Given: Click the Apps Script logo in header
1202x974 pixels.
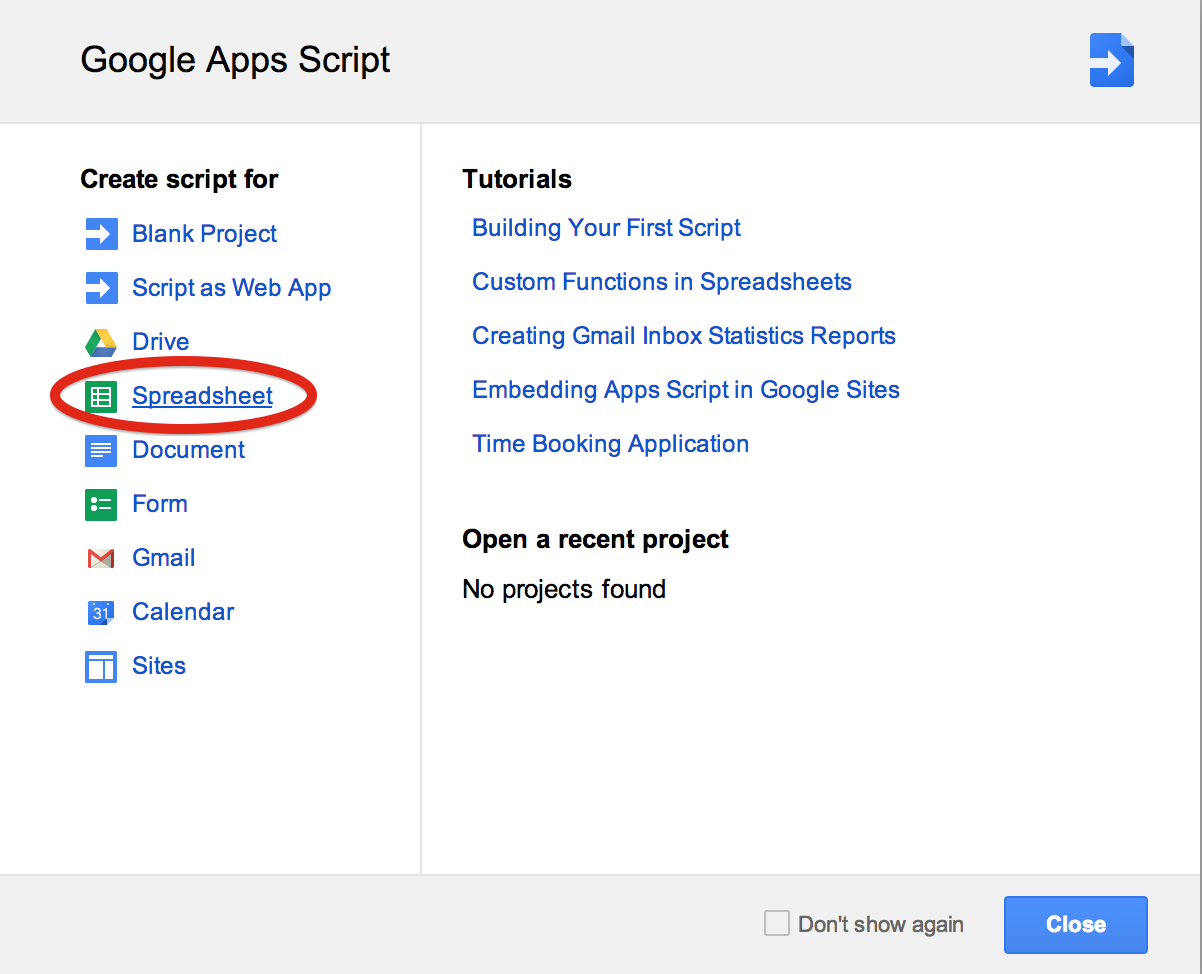Looking at the screenshot, I should (x=1111, y=60).
